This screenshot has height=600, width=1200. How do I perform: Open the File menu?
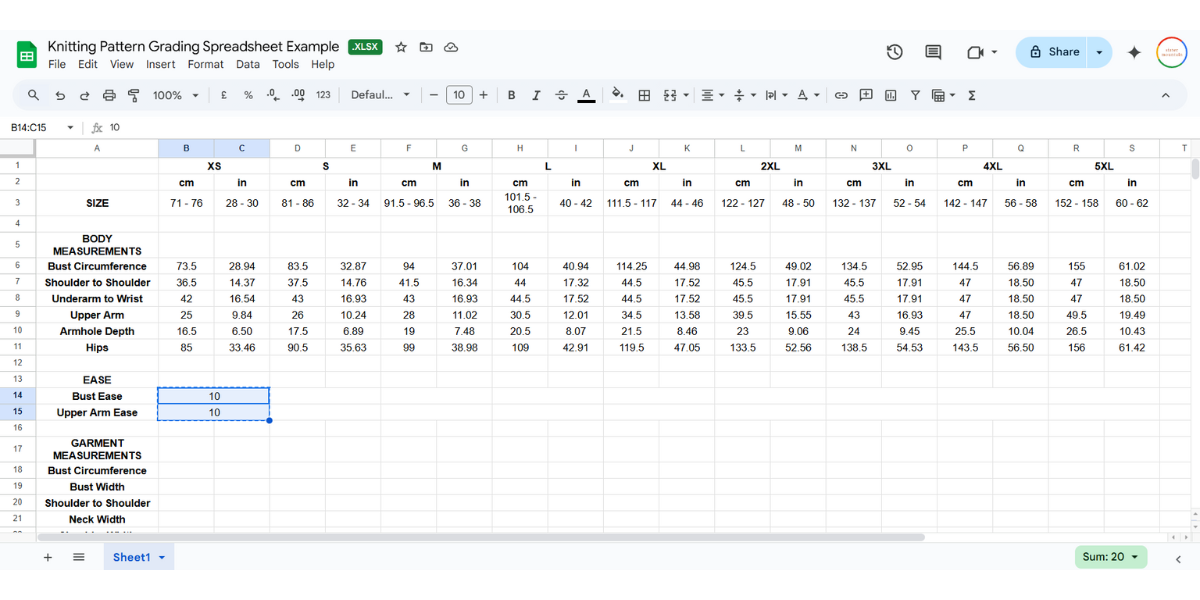point(57,64)
